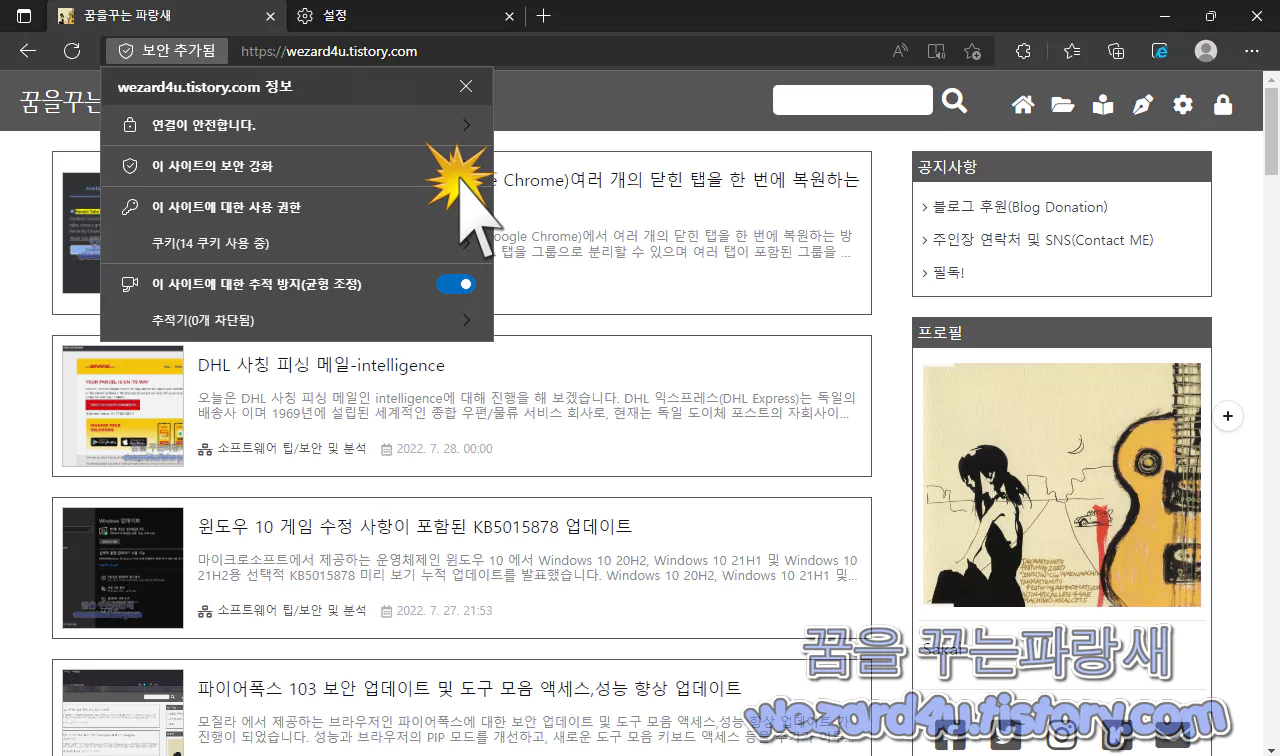Add this page to favorites
The image size is (1280, 756).
973,51
